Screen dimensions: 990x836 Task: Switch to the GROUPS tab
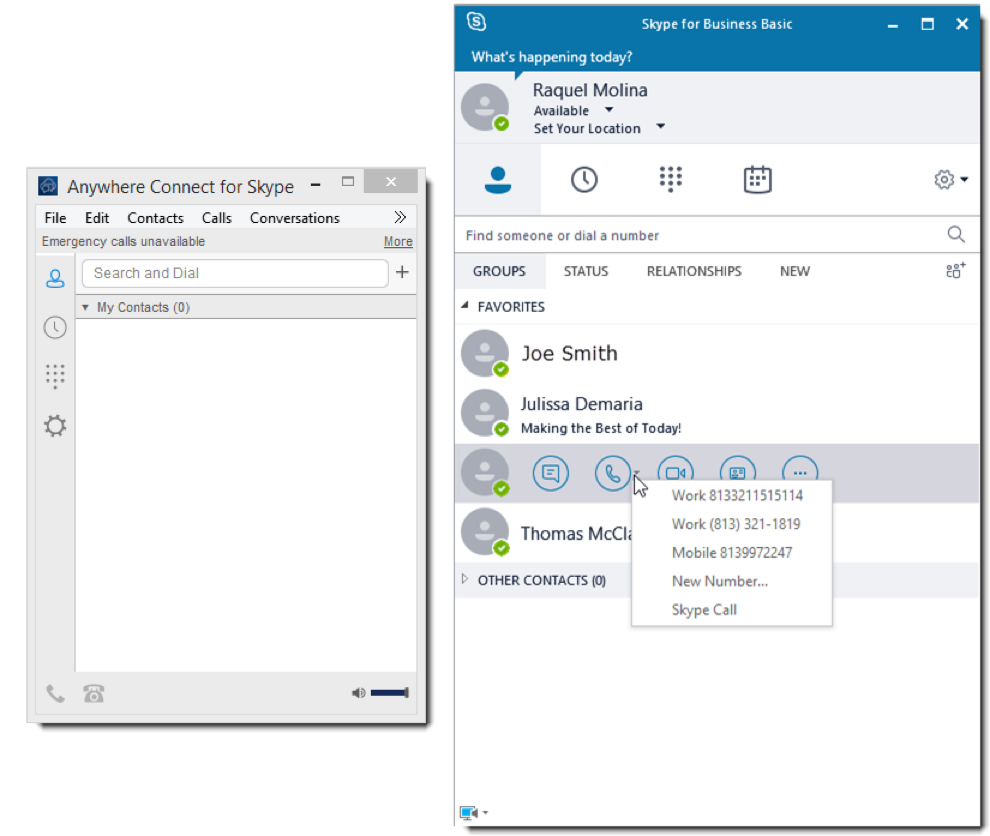(x=499, y=271)
